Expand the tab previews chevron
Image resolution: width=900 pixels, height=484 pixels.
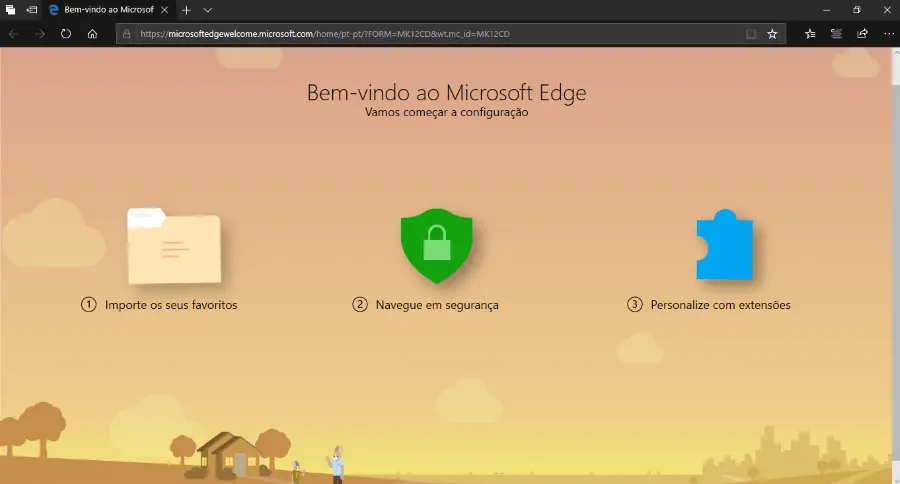coord(208,10)
